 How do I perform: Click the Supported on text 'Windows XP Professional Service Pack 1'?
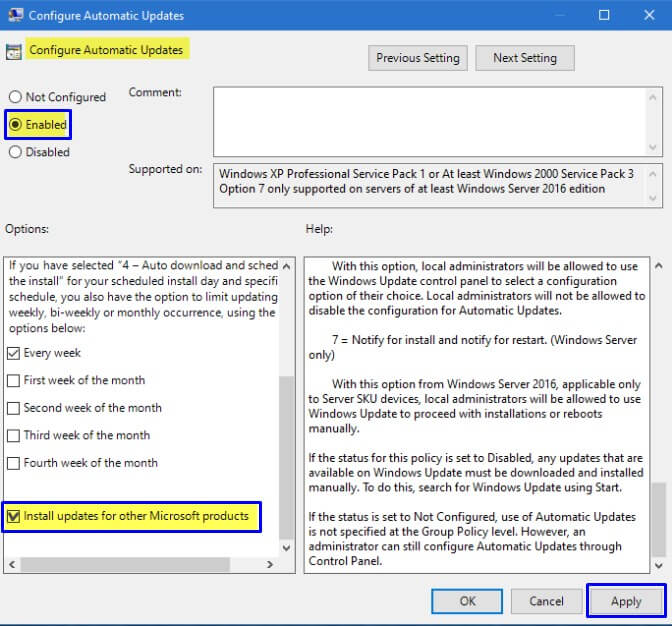pos(322,174)
